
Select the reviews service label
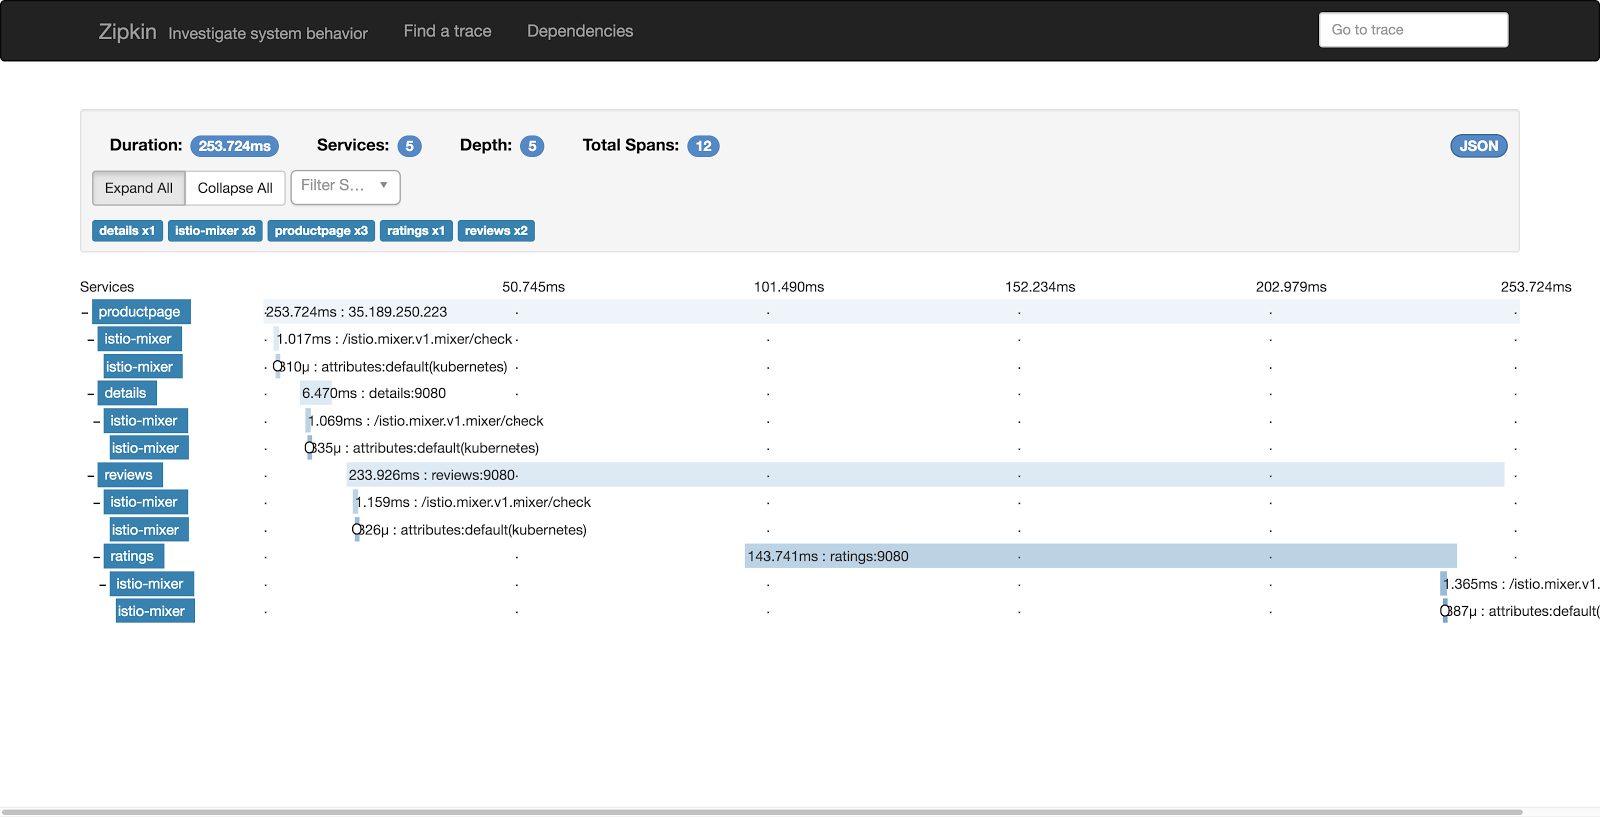[x=130, y=475]
